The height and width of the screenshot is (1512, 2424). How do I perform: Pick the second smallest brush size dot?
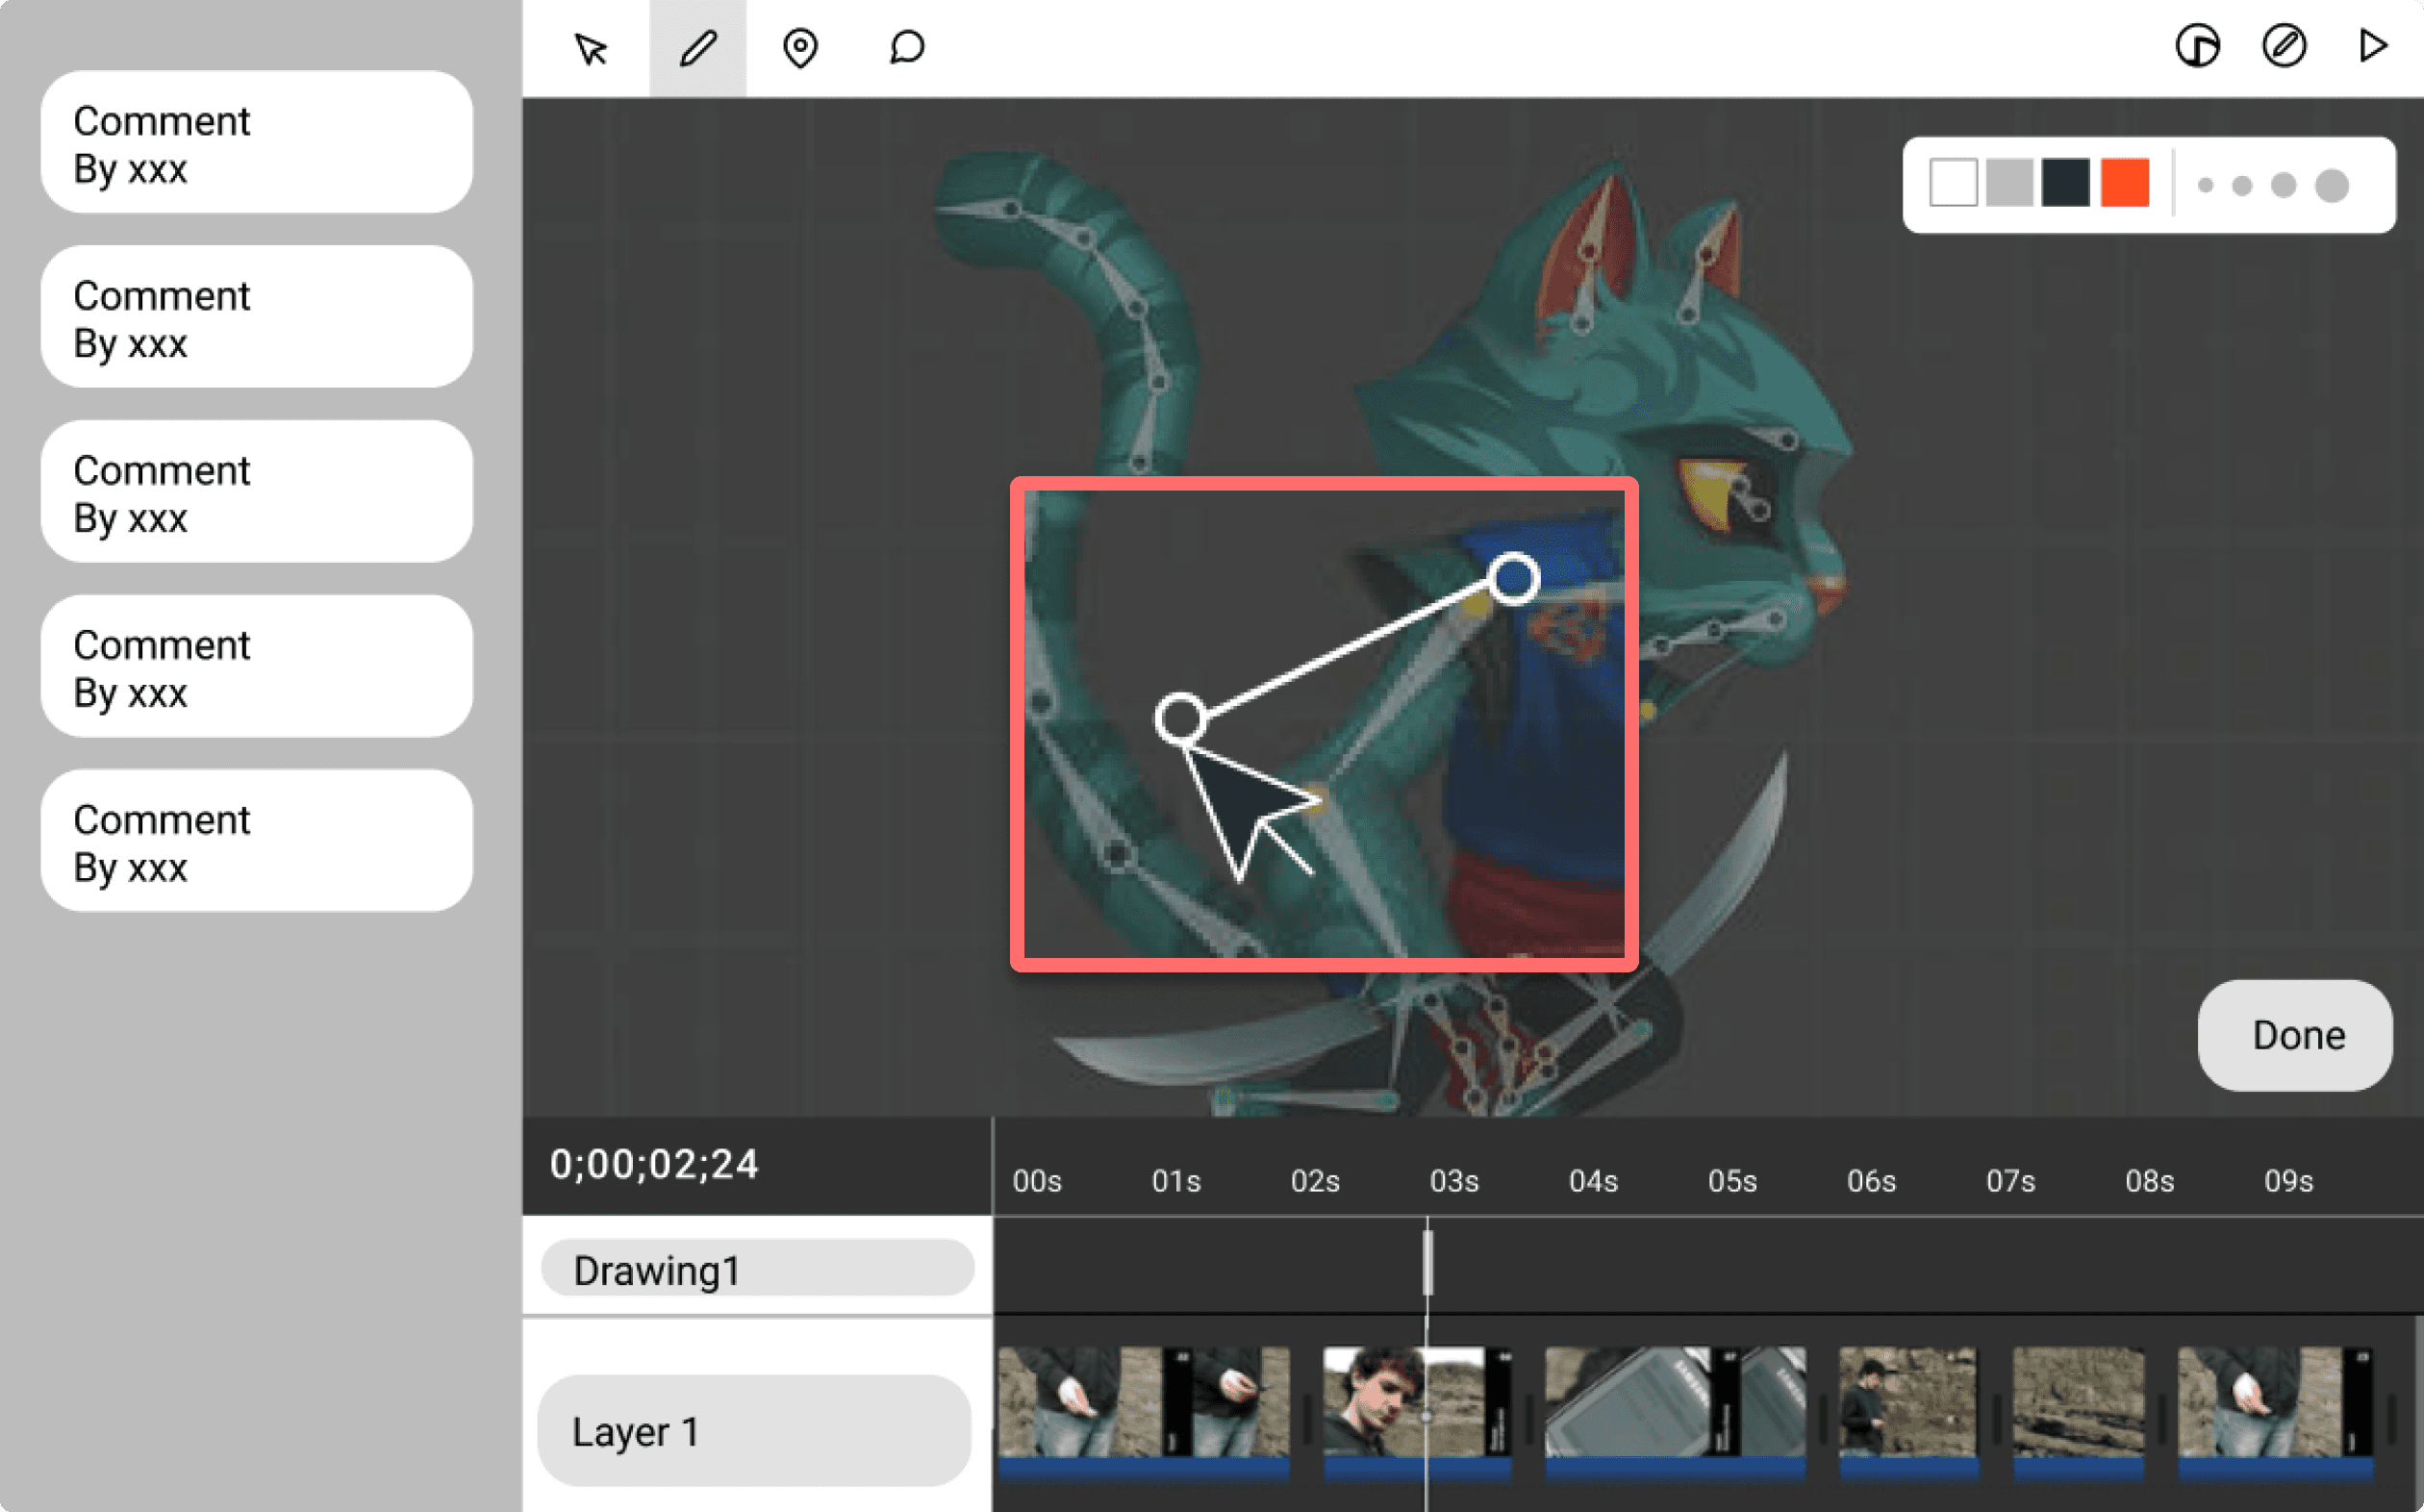[2242, 185]
